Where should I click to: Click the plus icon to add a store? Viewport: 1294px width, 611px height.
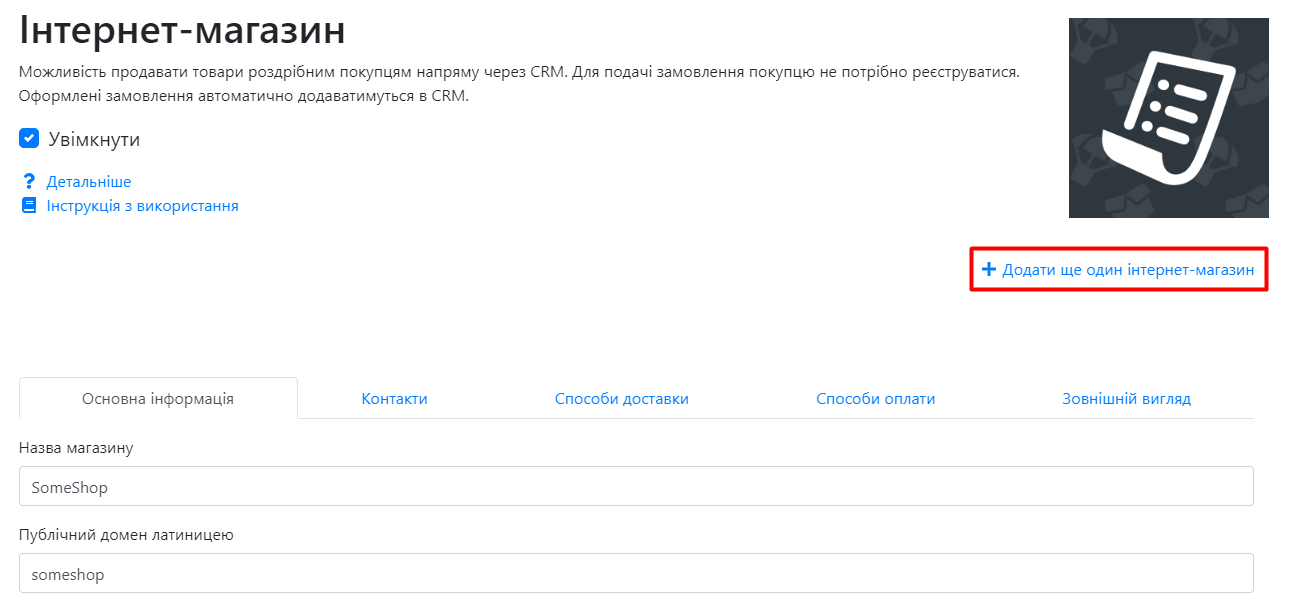click(989, 270)
